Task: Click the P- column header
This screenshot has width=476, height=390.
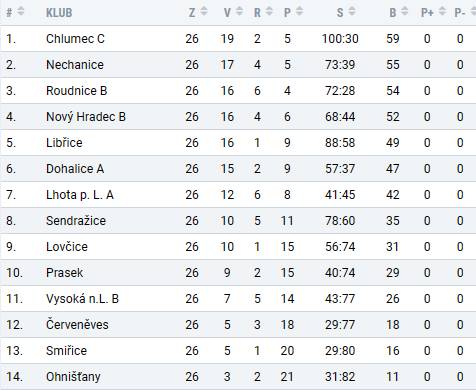Action: tap(460, 13)
